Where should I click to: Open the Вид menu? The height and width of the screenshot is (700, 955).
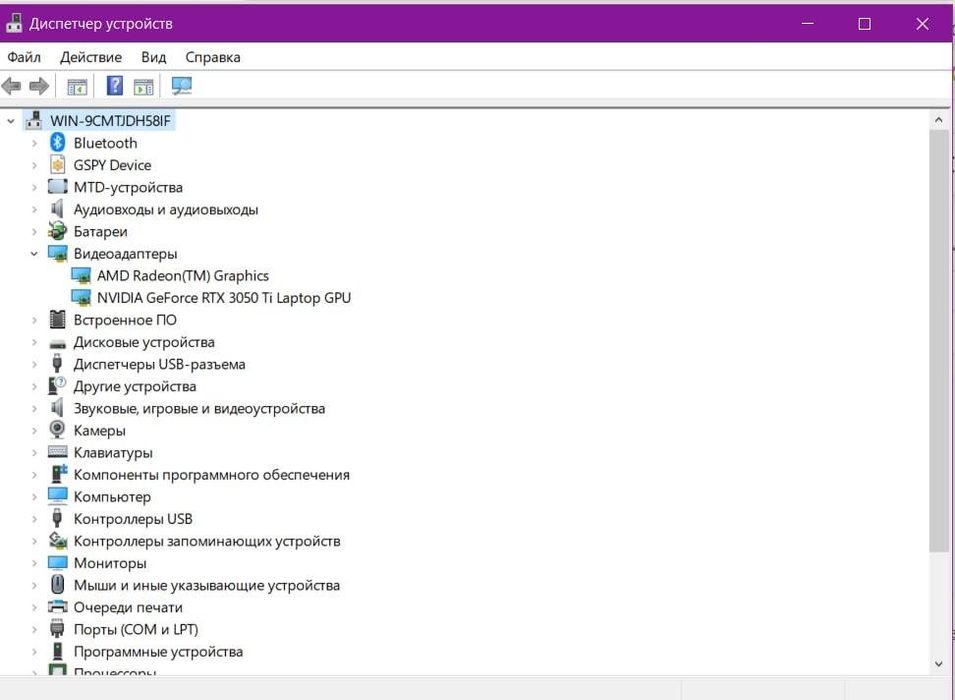click(153, 57)
